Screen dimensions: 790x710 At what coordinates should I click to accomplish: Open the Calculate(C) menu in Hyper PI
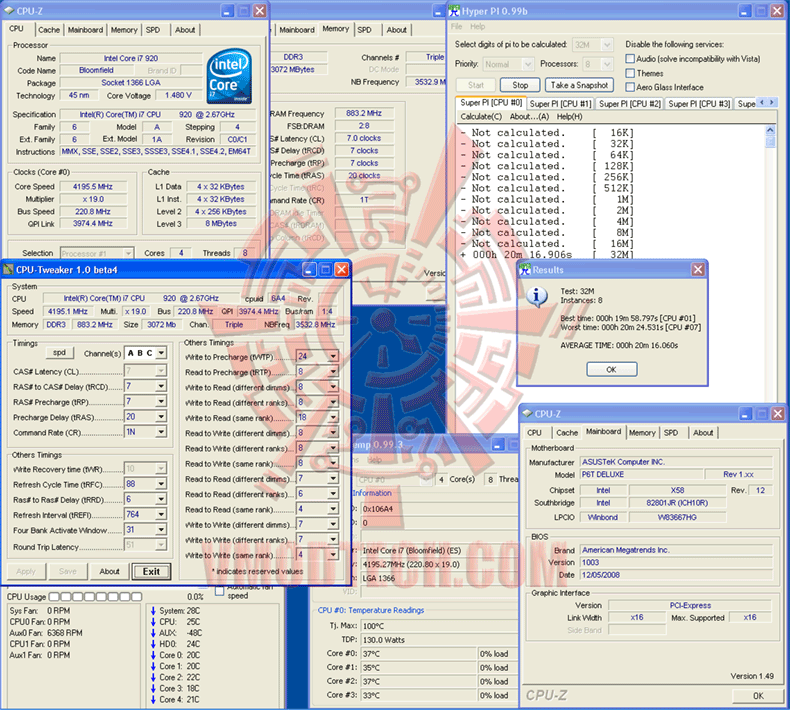(481, 116)
